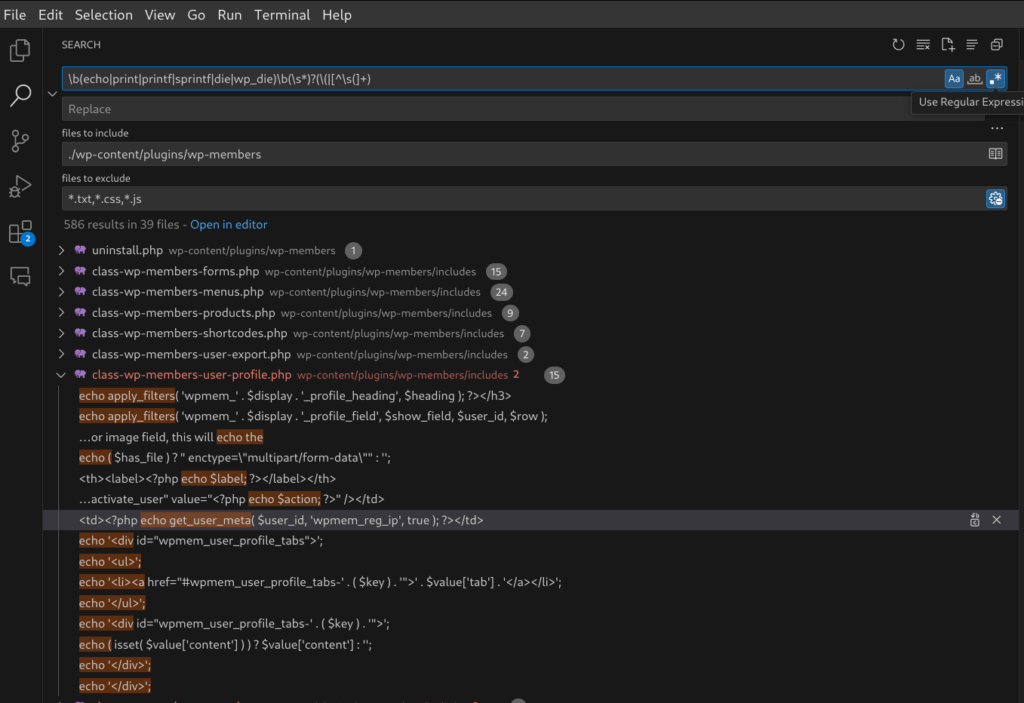This screenshot has height=703, width=1024.
Task: Refresh the search results
Action: pyautogui.click(x=898, y=44)
